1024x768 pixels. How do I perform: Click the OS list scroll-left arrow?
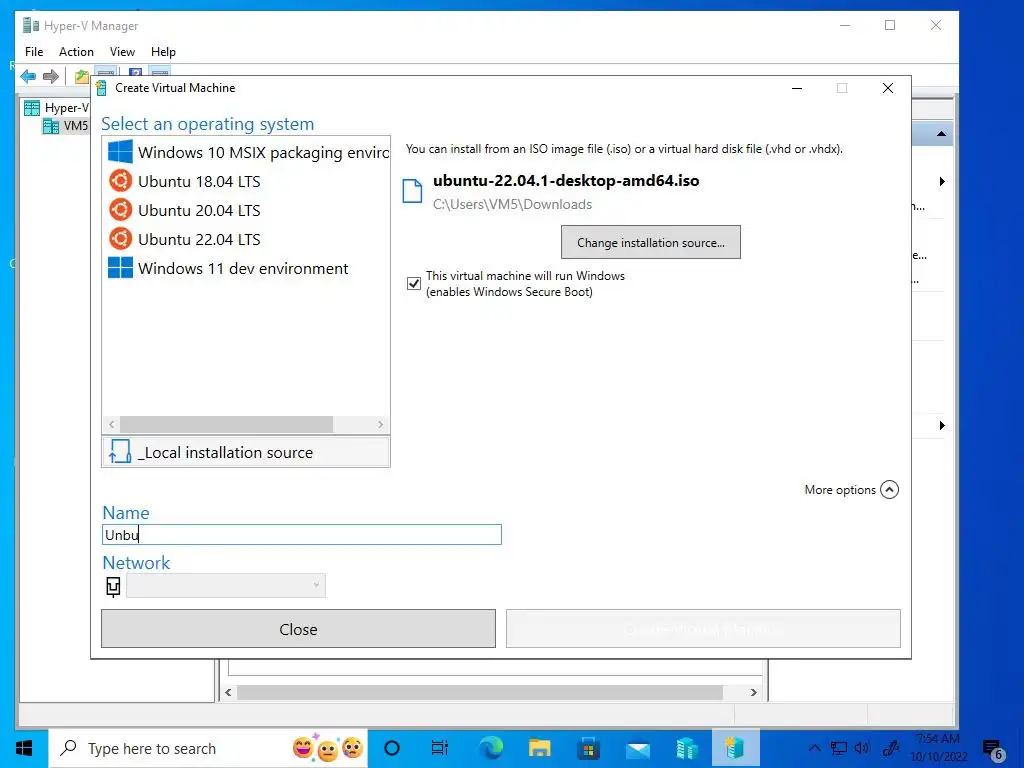pos(112,424)
